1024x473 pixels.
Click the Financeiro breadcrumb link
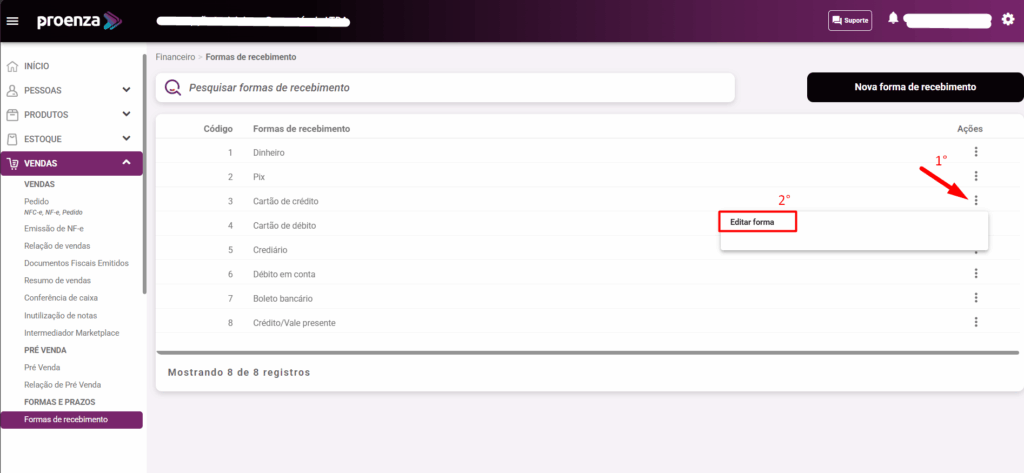(x=175, y=57)
